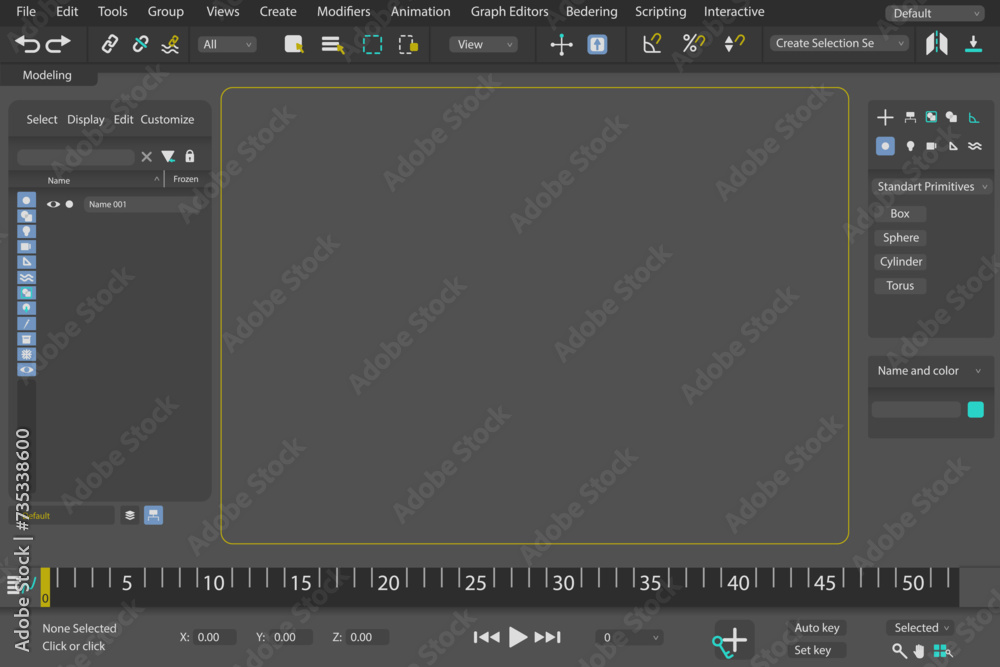Click the Bind to Space Warp icon
The image size is (1000, 667).
170,44
